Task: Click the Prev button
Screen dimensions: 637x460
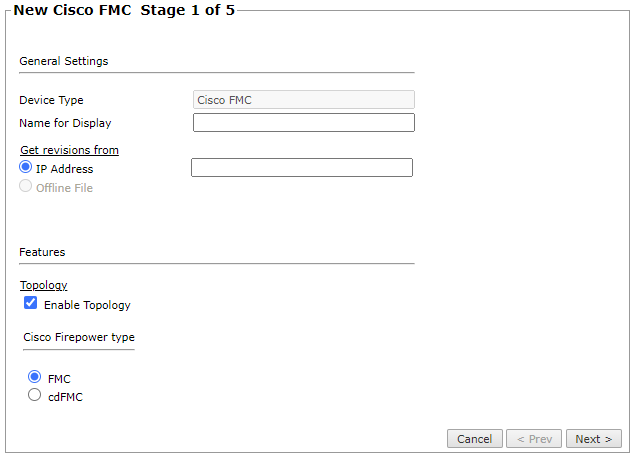Action: click(x=530, y=439)
